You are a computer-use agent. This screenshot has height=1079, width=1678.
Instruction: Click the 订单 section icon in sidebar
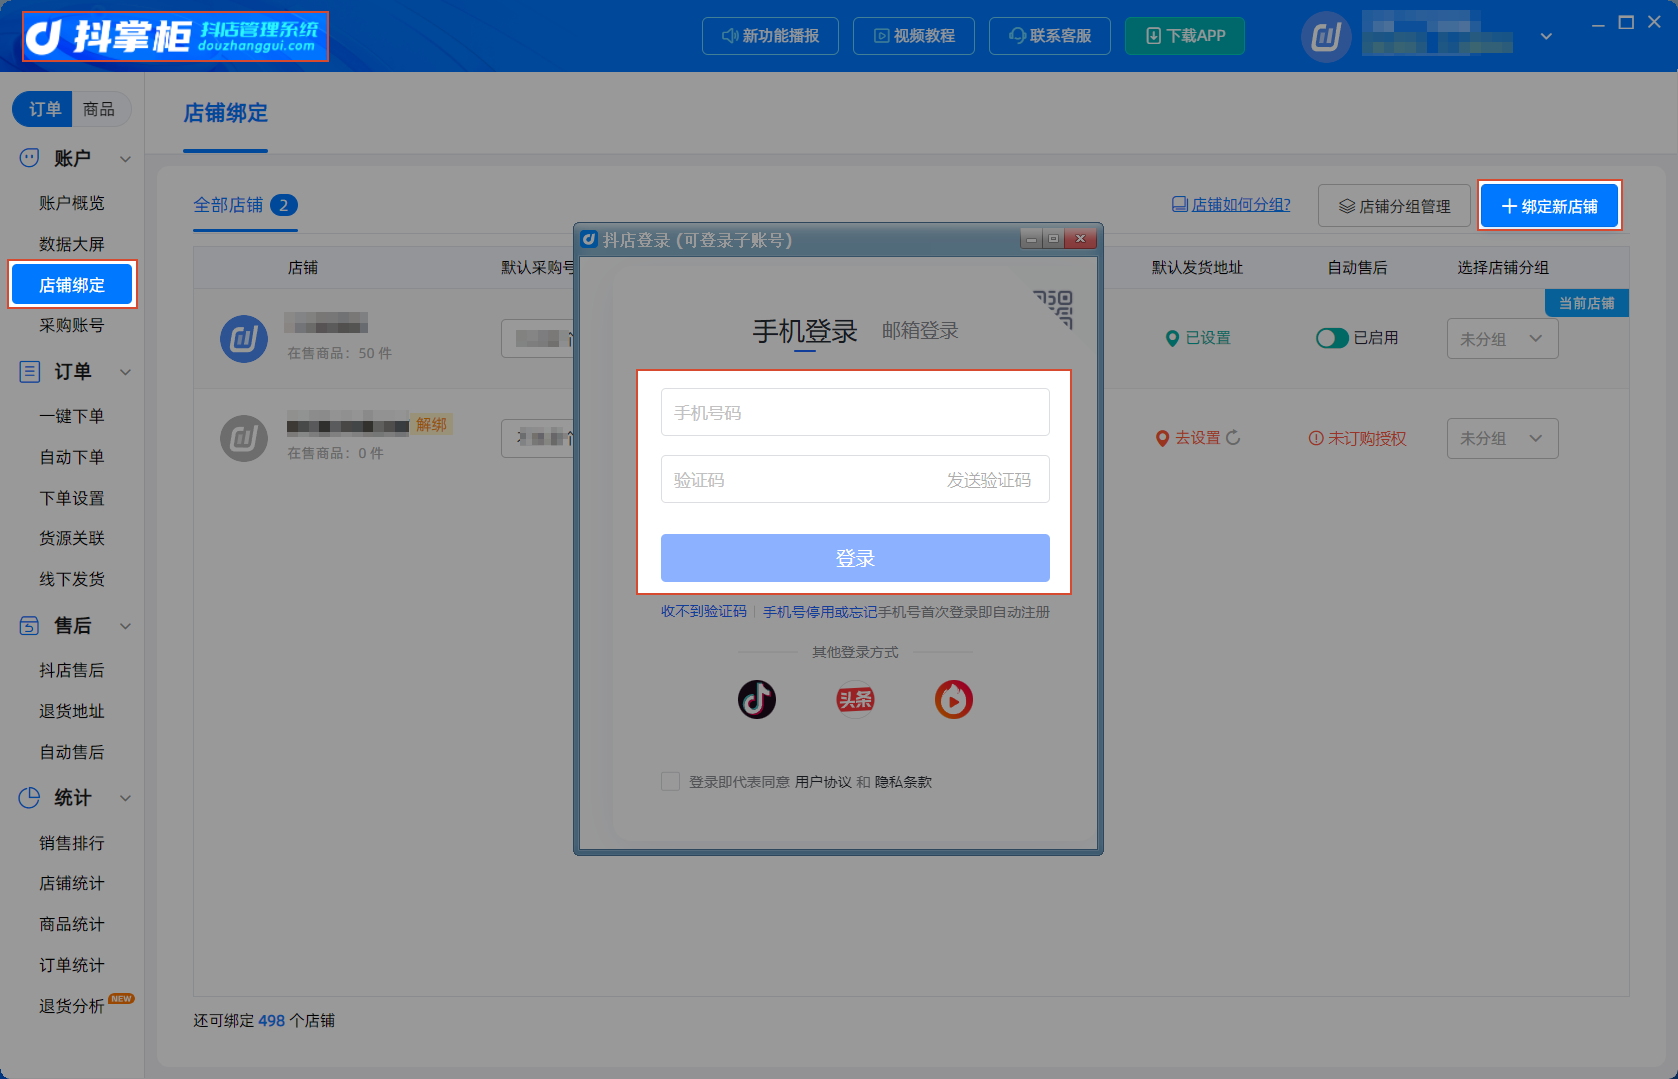point(30,372)
